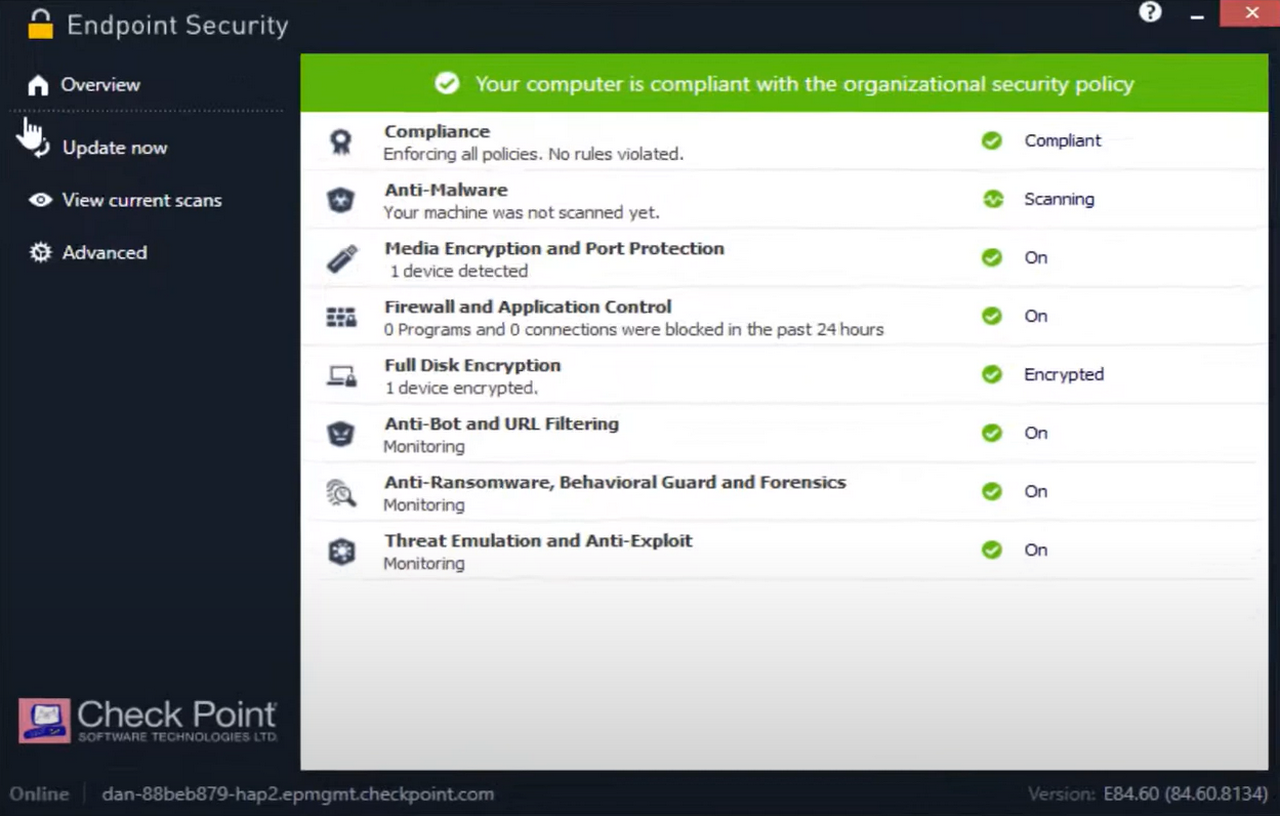Click the green compliance banner message
The width and height of the screenshot is (1280, 816).
803,84
